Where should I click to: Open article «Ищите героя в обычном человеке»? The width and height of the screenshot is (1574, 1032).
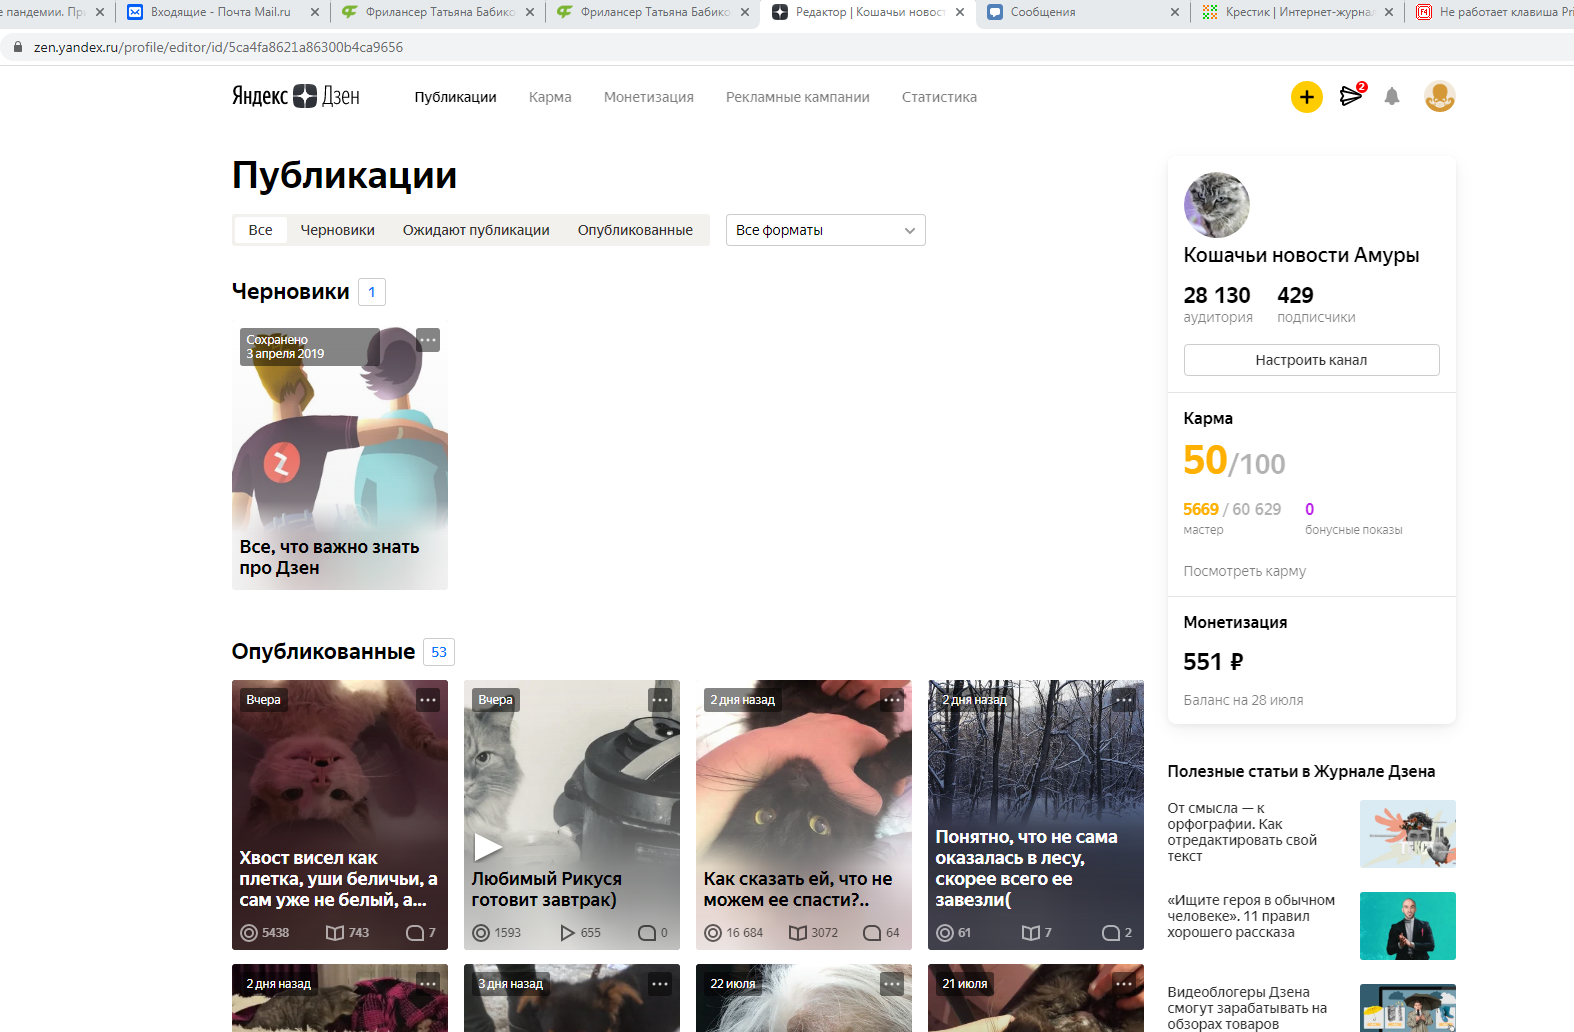(1251, 916)
